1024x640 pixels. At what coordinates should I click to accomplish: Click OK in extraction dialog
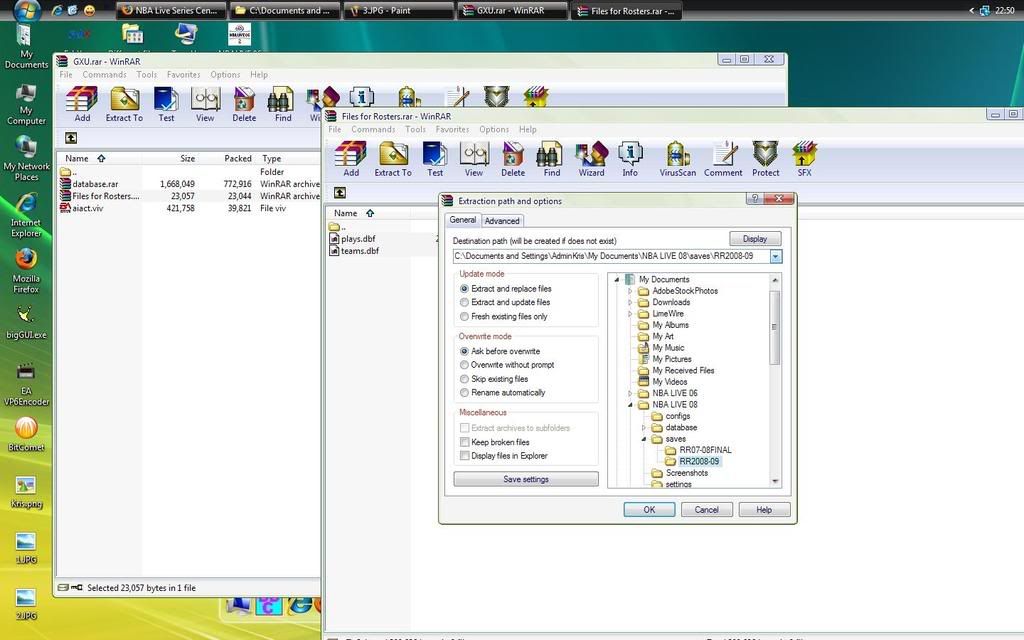[x=649, y=509]
